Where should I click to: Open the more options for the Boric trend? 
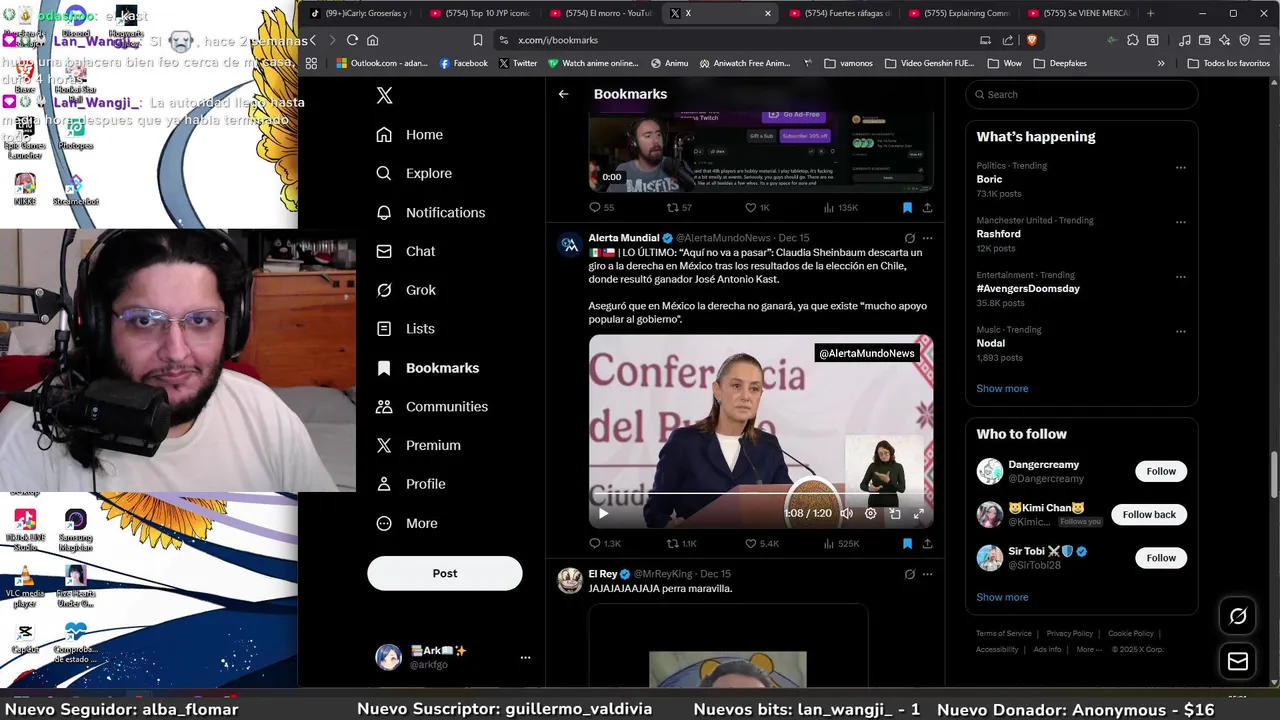(x=1181, y=167)
